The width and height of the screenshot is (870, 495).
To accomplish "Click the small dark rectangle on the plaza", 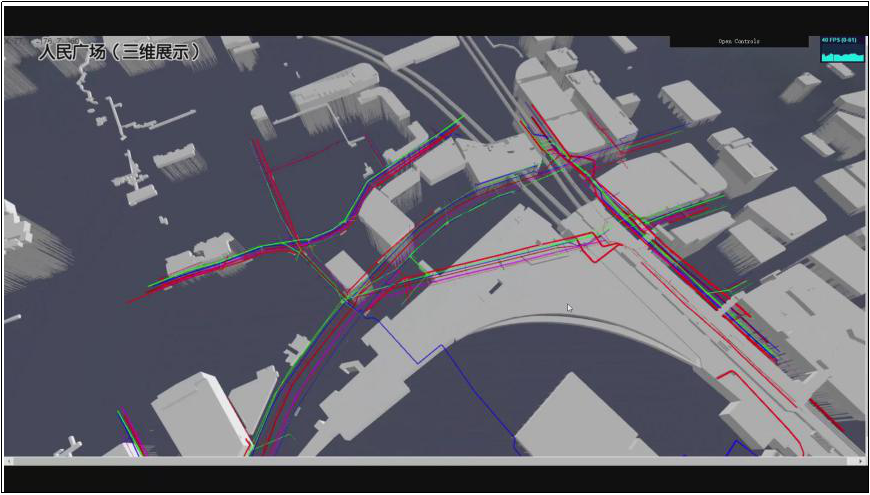I will click(x=495, y=288).
